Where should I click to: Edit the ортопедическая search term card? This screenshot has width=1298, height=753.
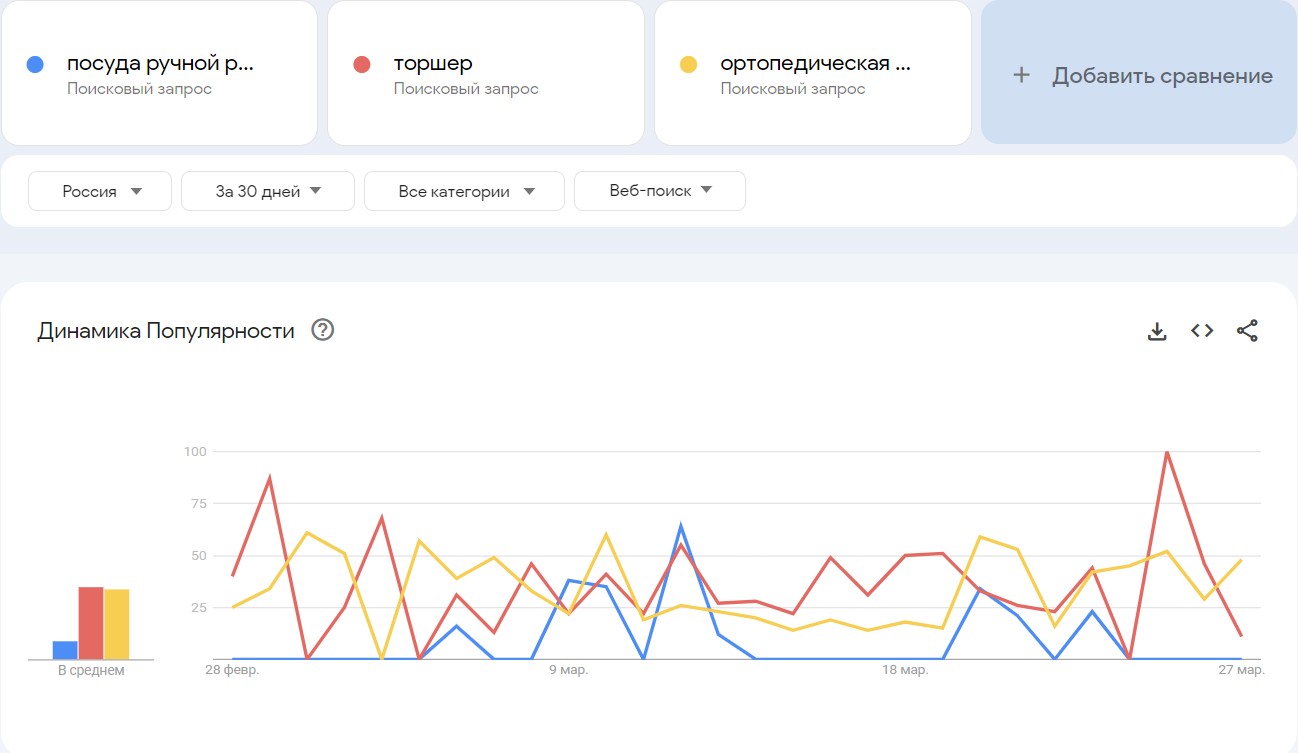[813, 72]
